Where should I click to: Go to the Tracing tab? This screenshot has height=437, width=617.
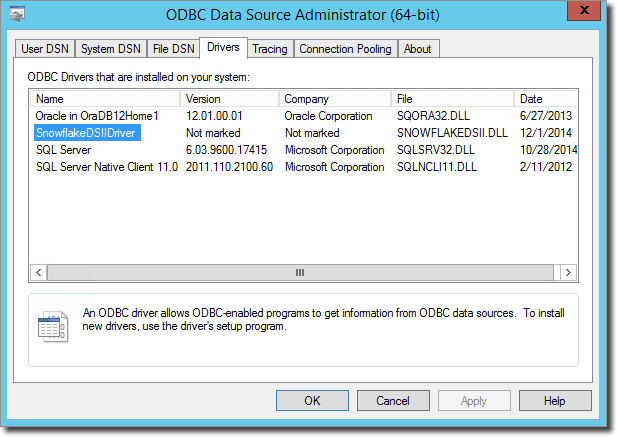coord(270,49)
